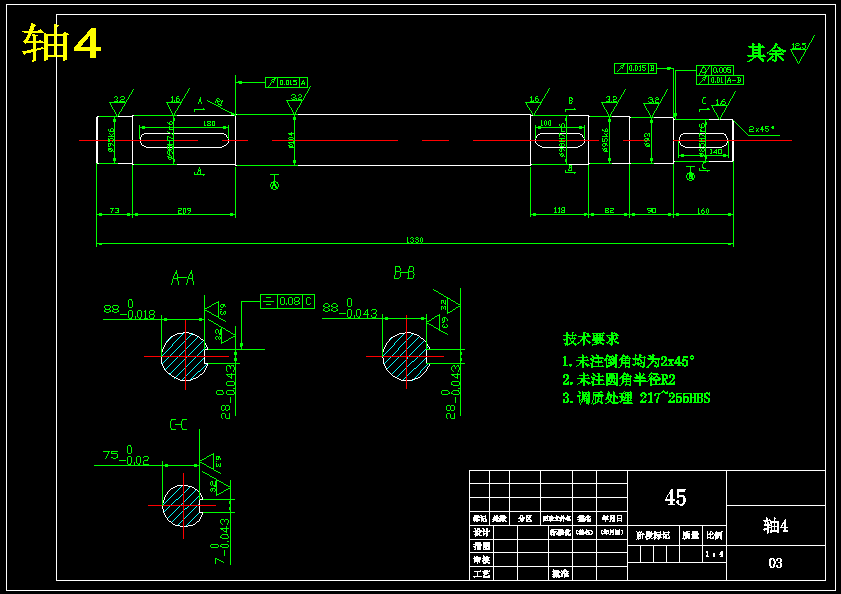The height and width of the screenshot is (594, 841).
Task: Select the note 3.调质处理 217~255HBS
Action: click(636, 398)
